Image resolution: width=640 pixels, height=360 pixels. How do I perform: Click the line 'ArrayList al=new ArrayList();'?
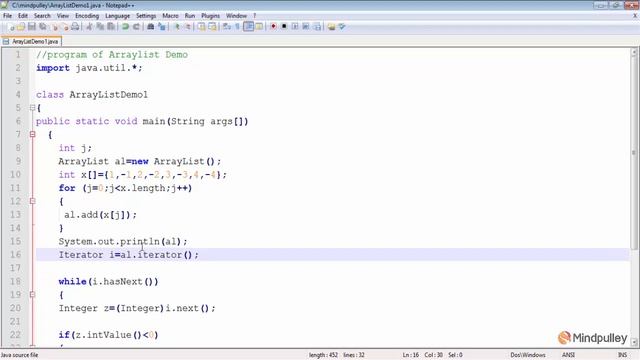click(140, 162)
